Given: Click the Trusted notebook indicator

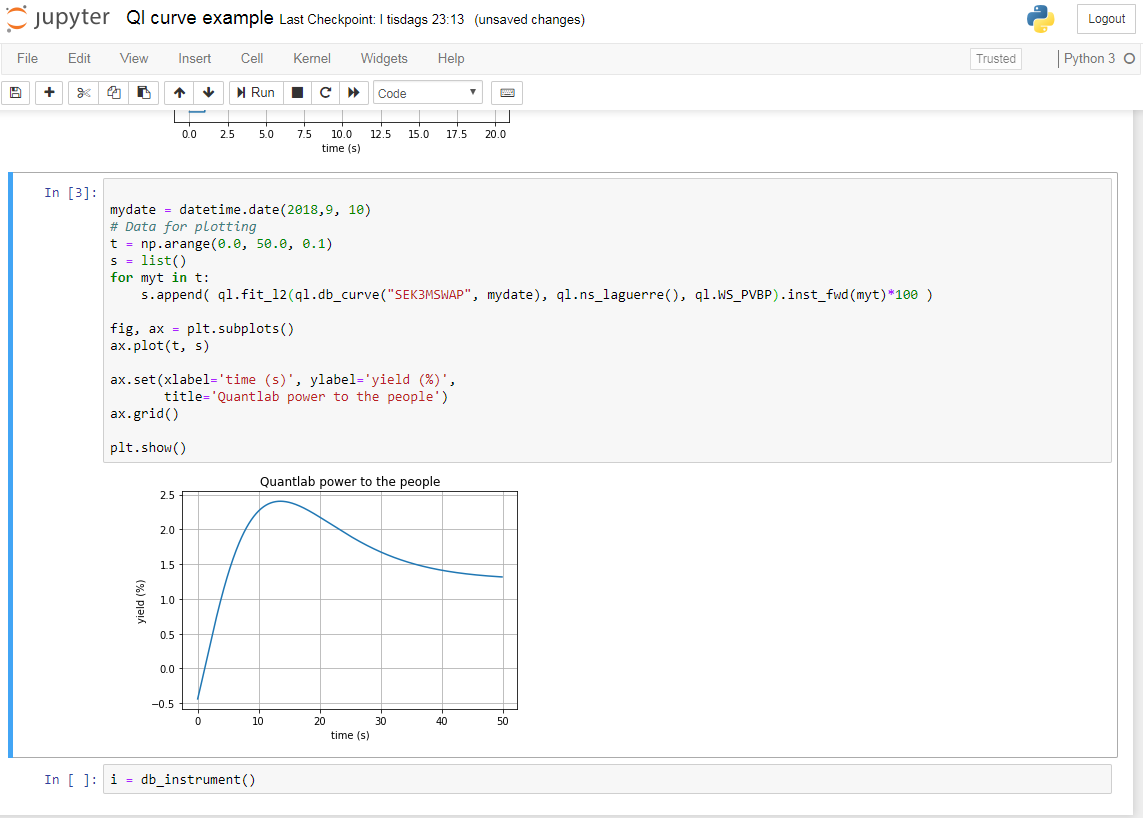Looking at the screenshot, I should coord(996,59).
